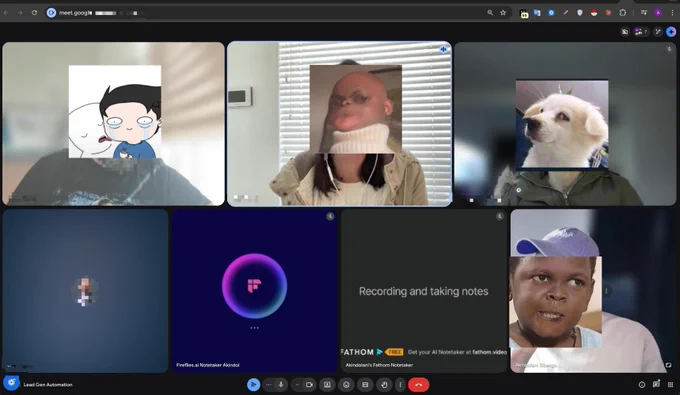680x395 pixels.
Task: Open the magic wand effects icon at top right
Action: click(658, 32)
